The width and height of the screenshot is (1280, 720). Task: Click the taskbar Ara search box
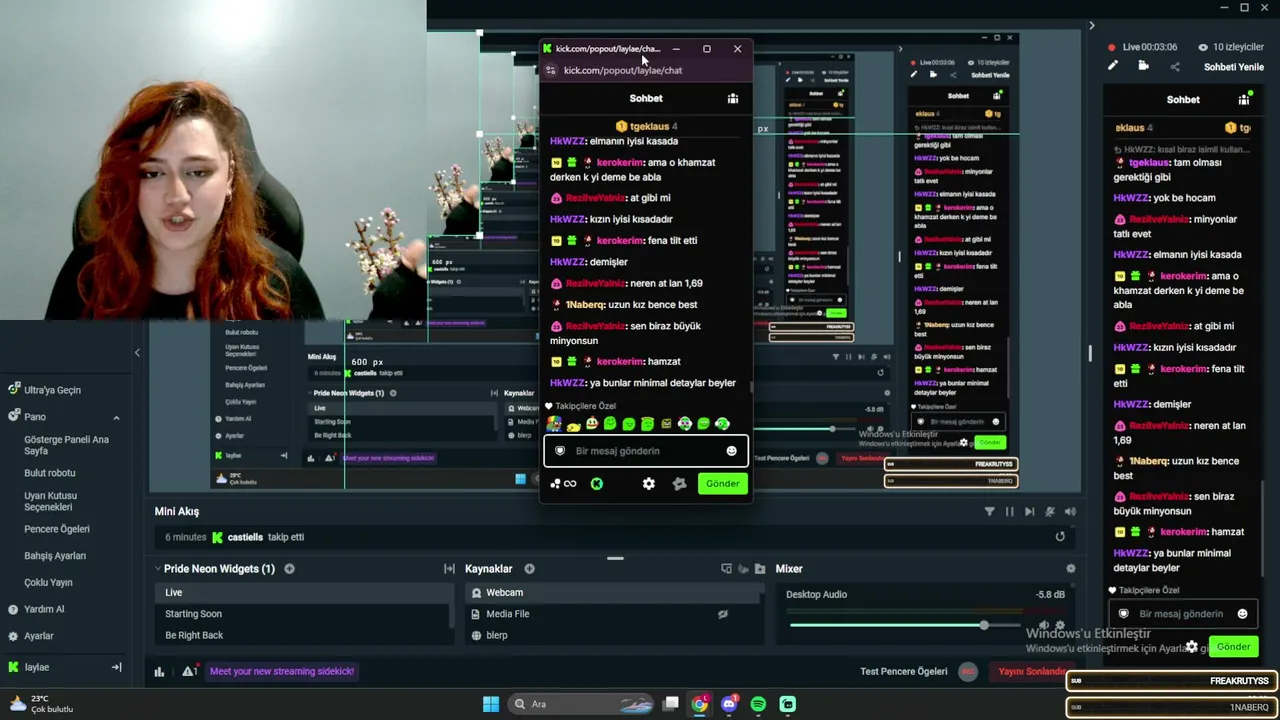582,704
